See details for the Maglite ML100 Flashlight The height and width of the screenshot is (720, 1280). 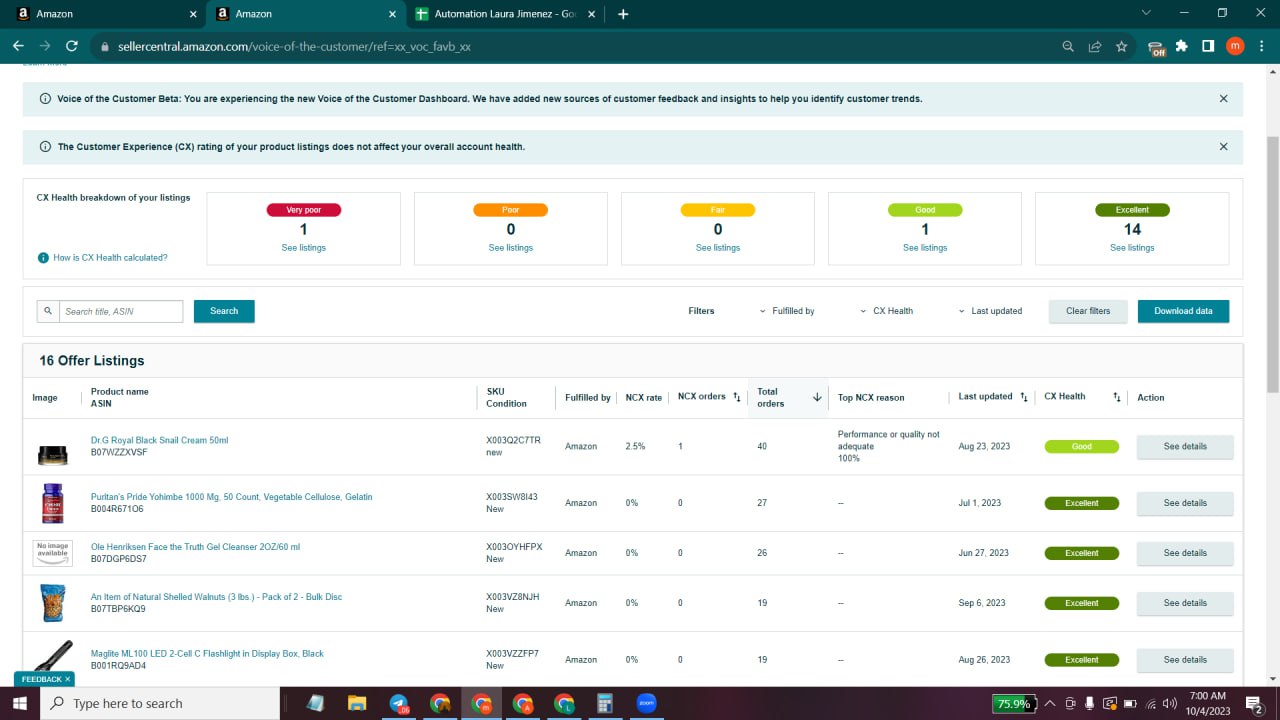click(1185, 660)
